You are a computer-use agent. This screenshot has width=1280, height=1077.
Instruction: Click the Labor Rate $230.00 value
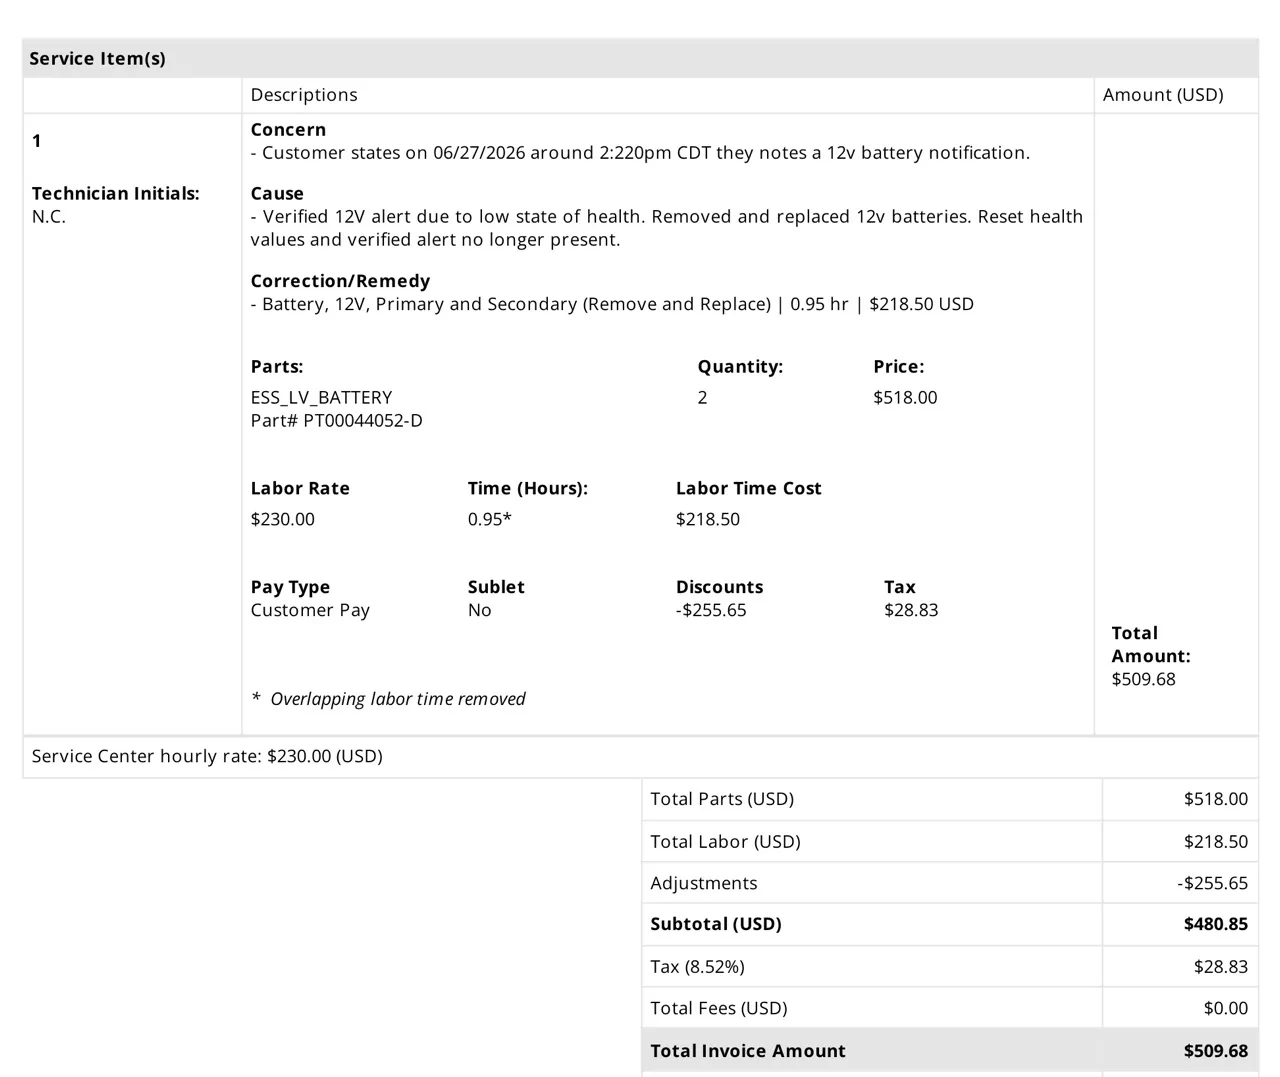[x=282, y=520]
